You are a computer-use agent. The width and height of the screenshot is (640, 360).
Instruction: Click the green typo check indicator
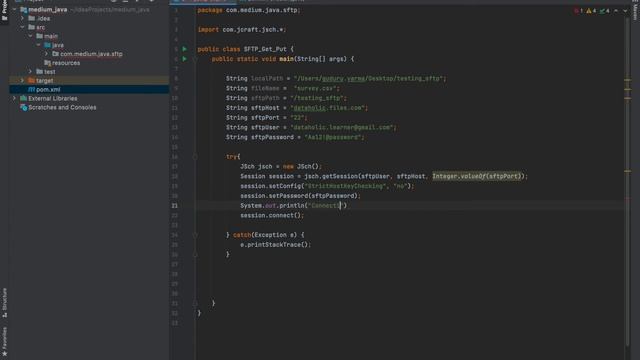point(604,11)
